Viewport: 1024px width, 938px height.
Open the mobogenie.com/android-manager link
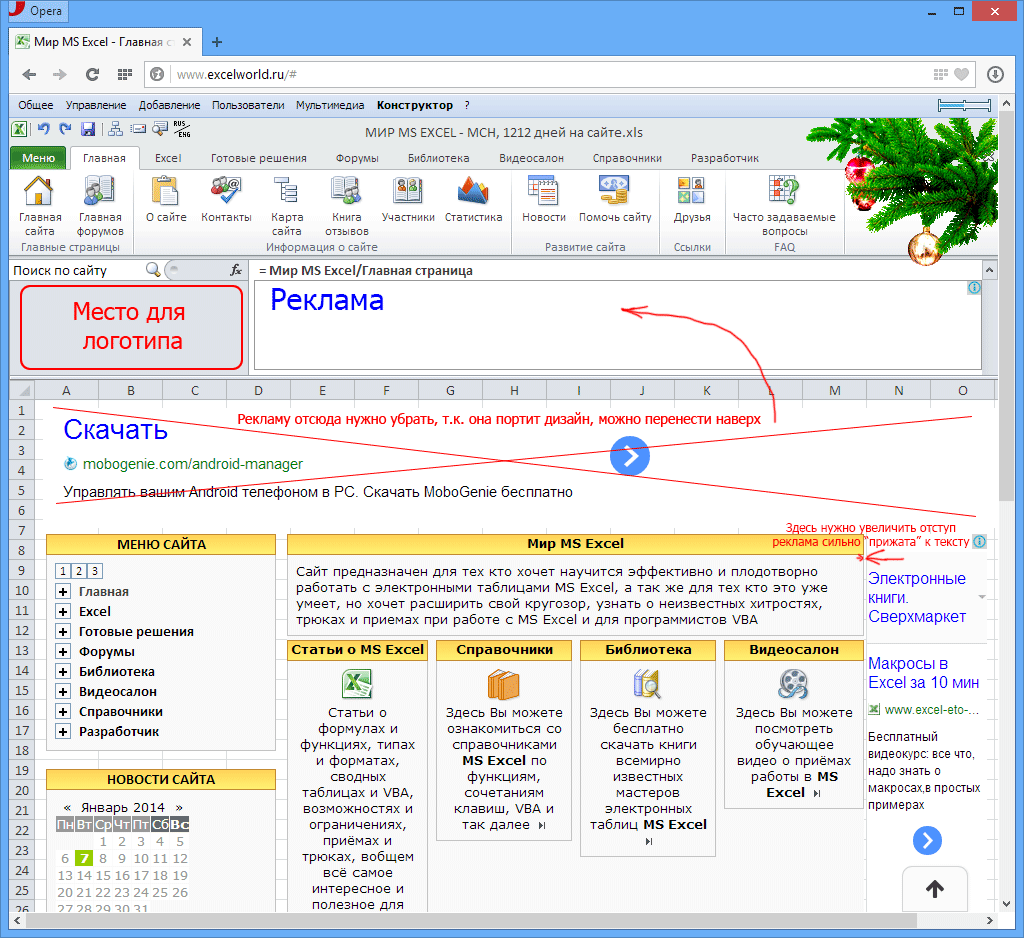pos(193,464)
